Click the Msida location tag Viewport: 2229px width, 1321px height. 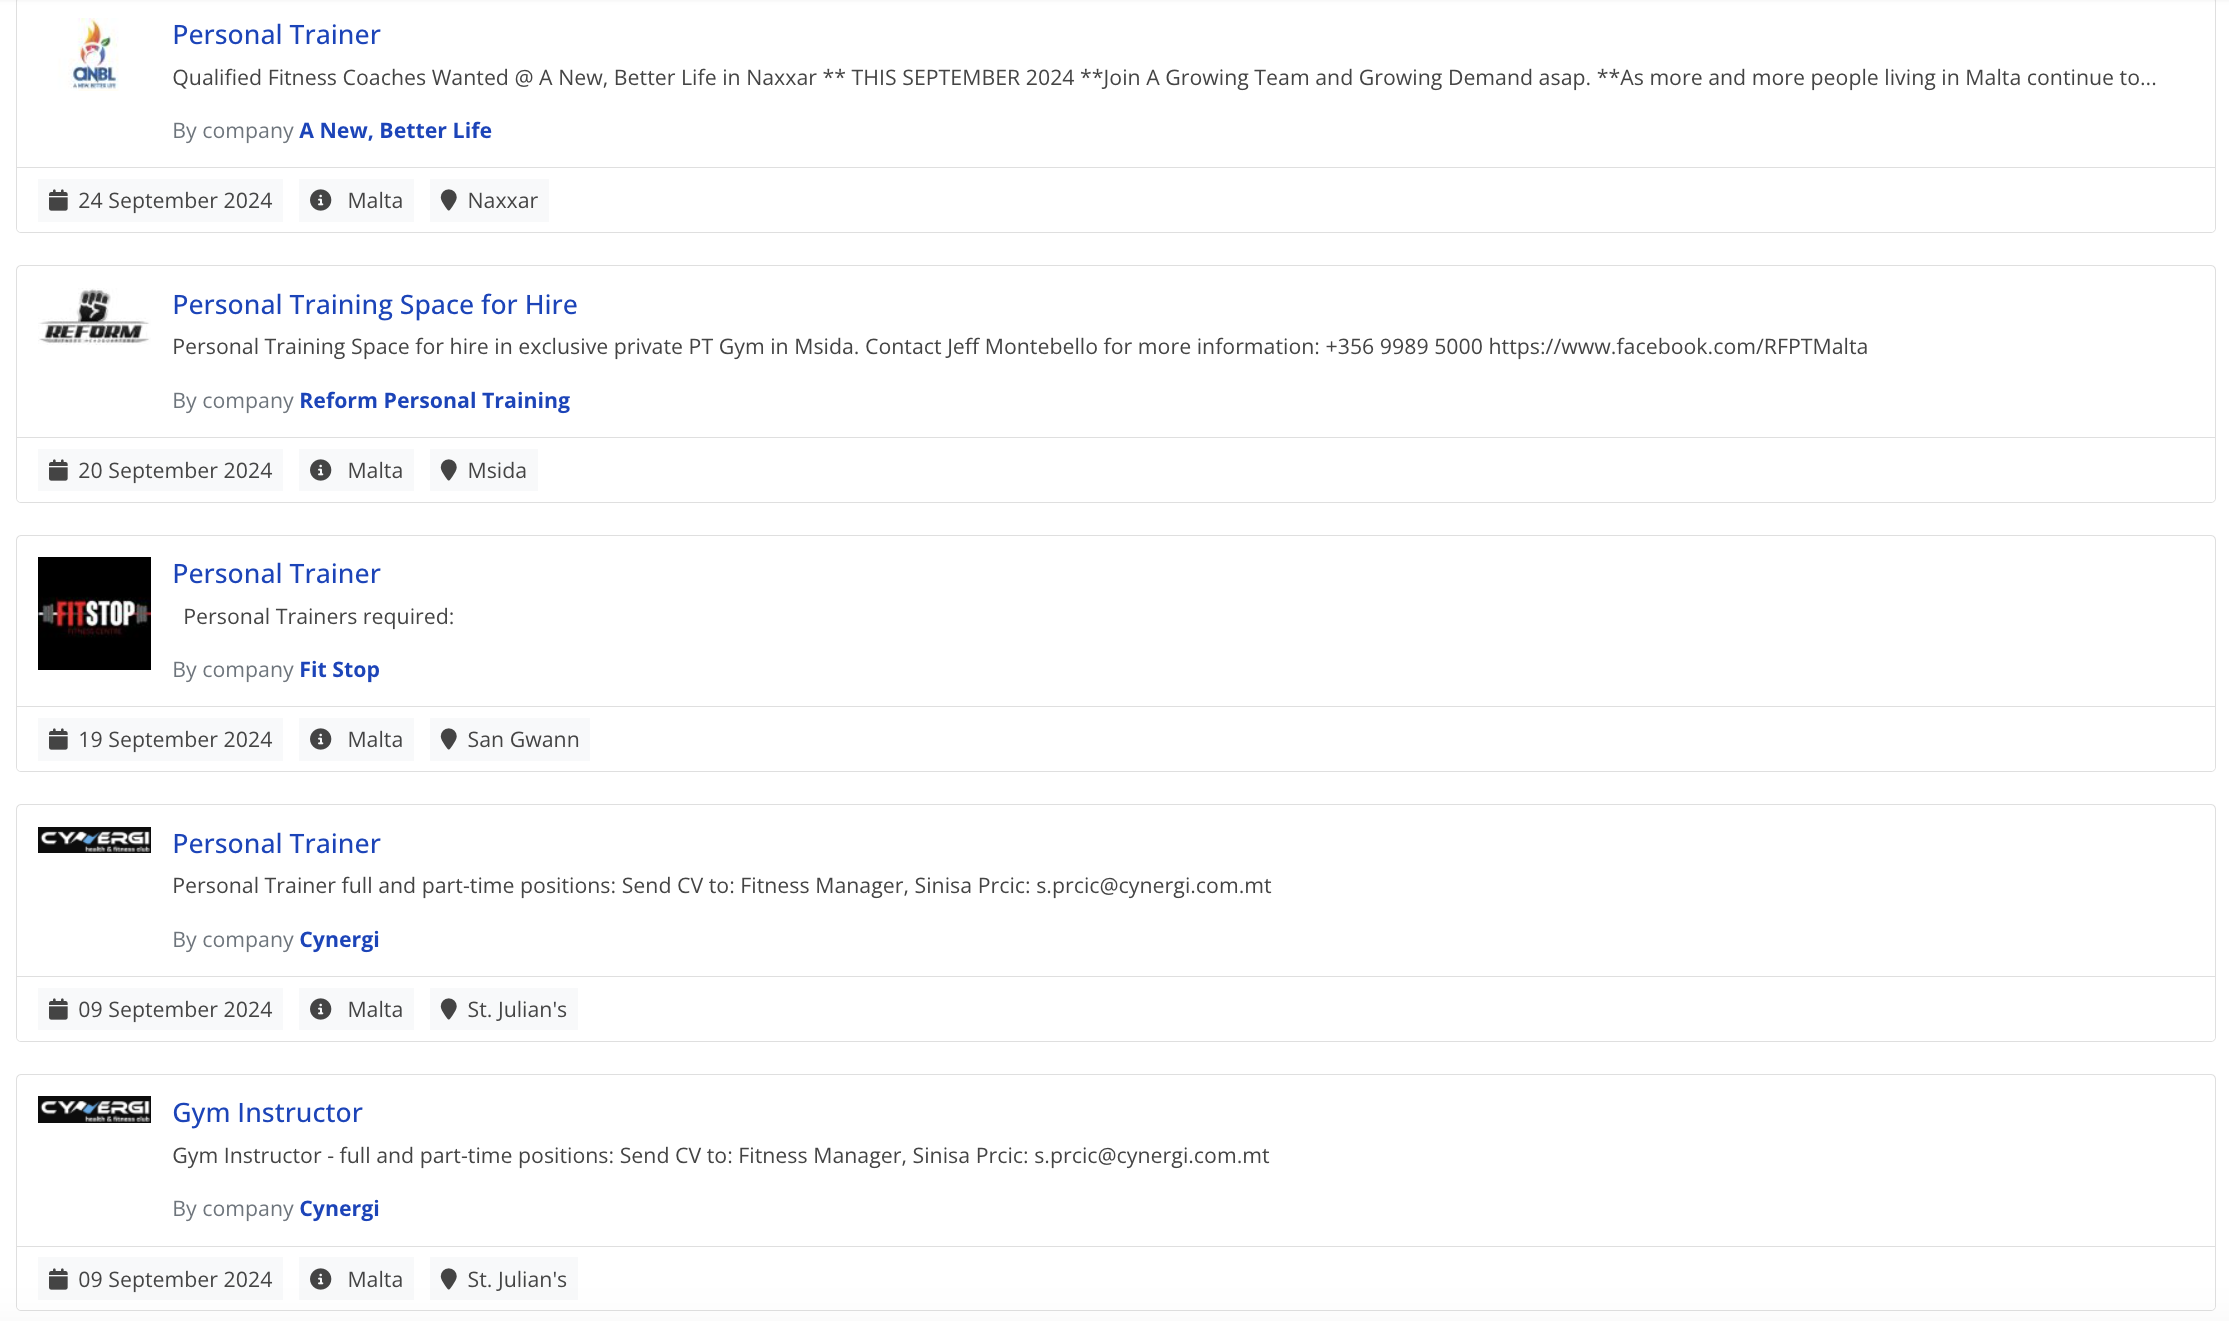coord(484,470)
